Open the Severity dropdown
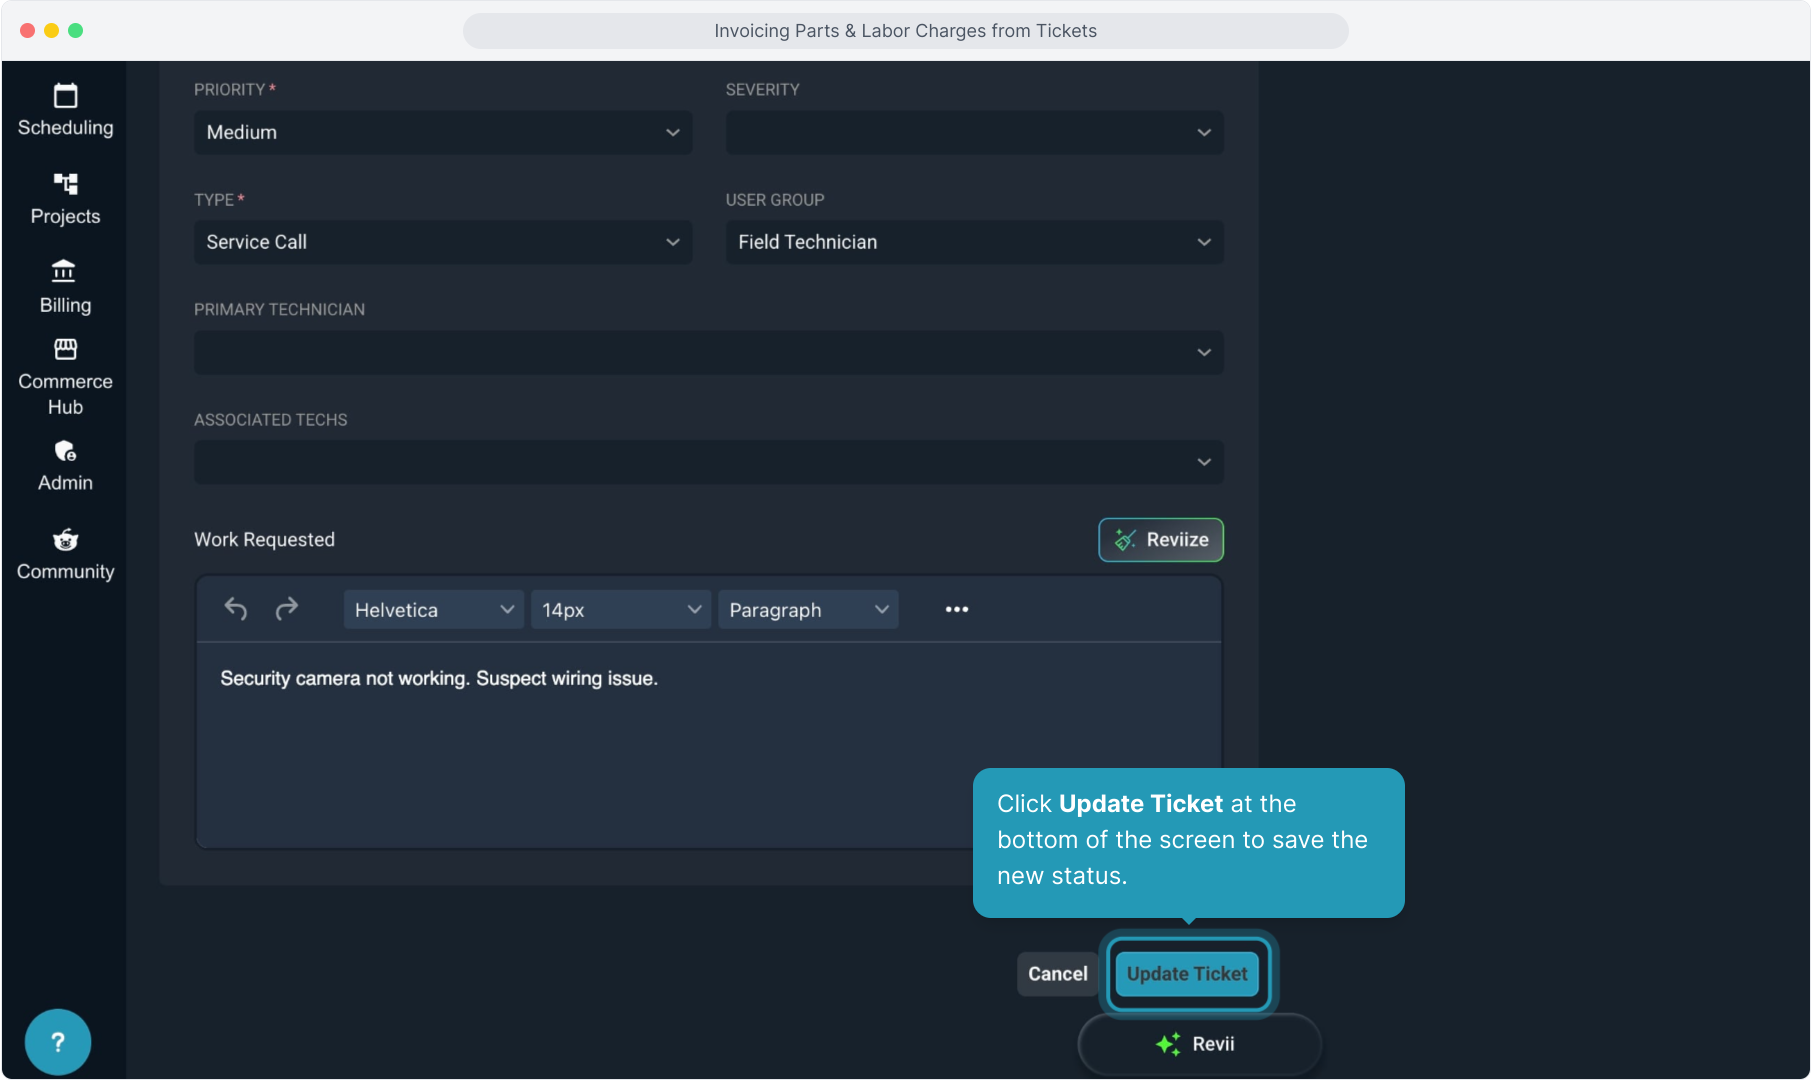This screenshot has height=1080, width=1812. pyautogui.click(x=974, y=132)
